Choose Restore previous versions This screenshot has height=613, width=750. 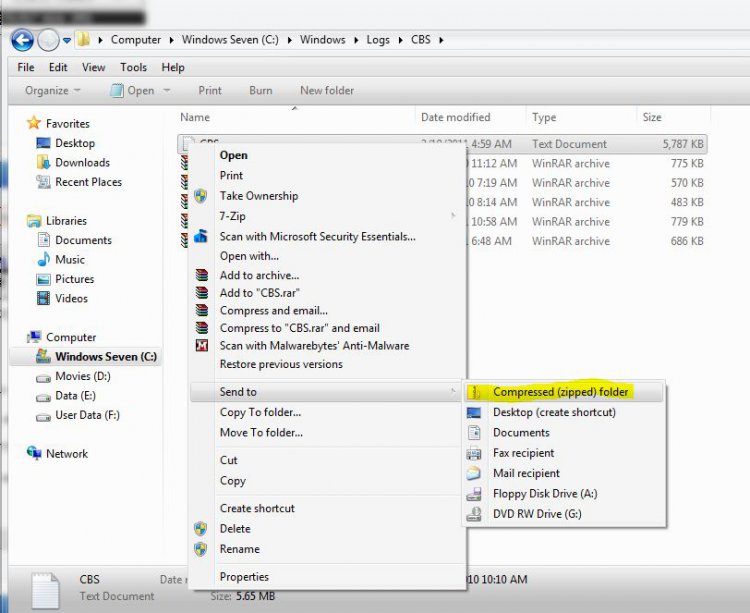coord(281,364)
